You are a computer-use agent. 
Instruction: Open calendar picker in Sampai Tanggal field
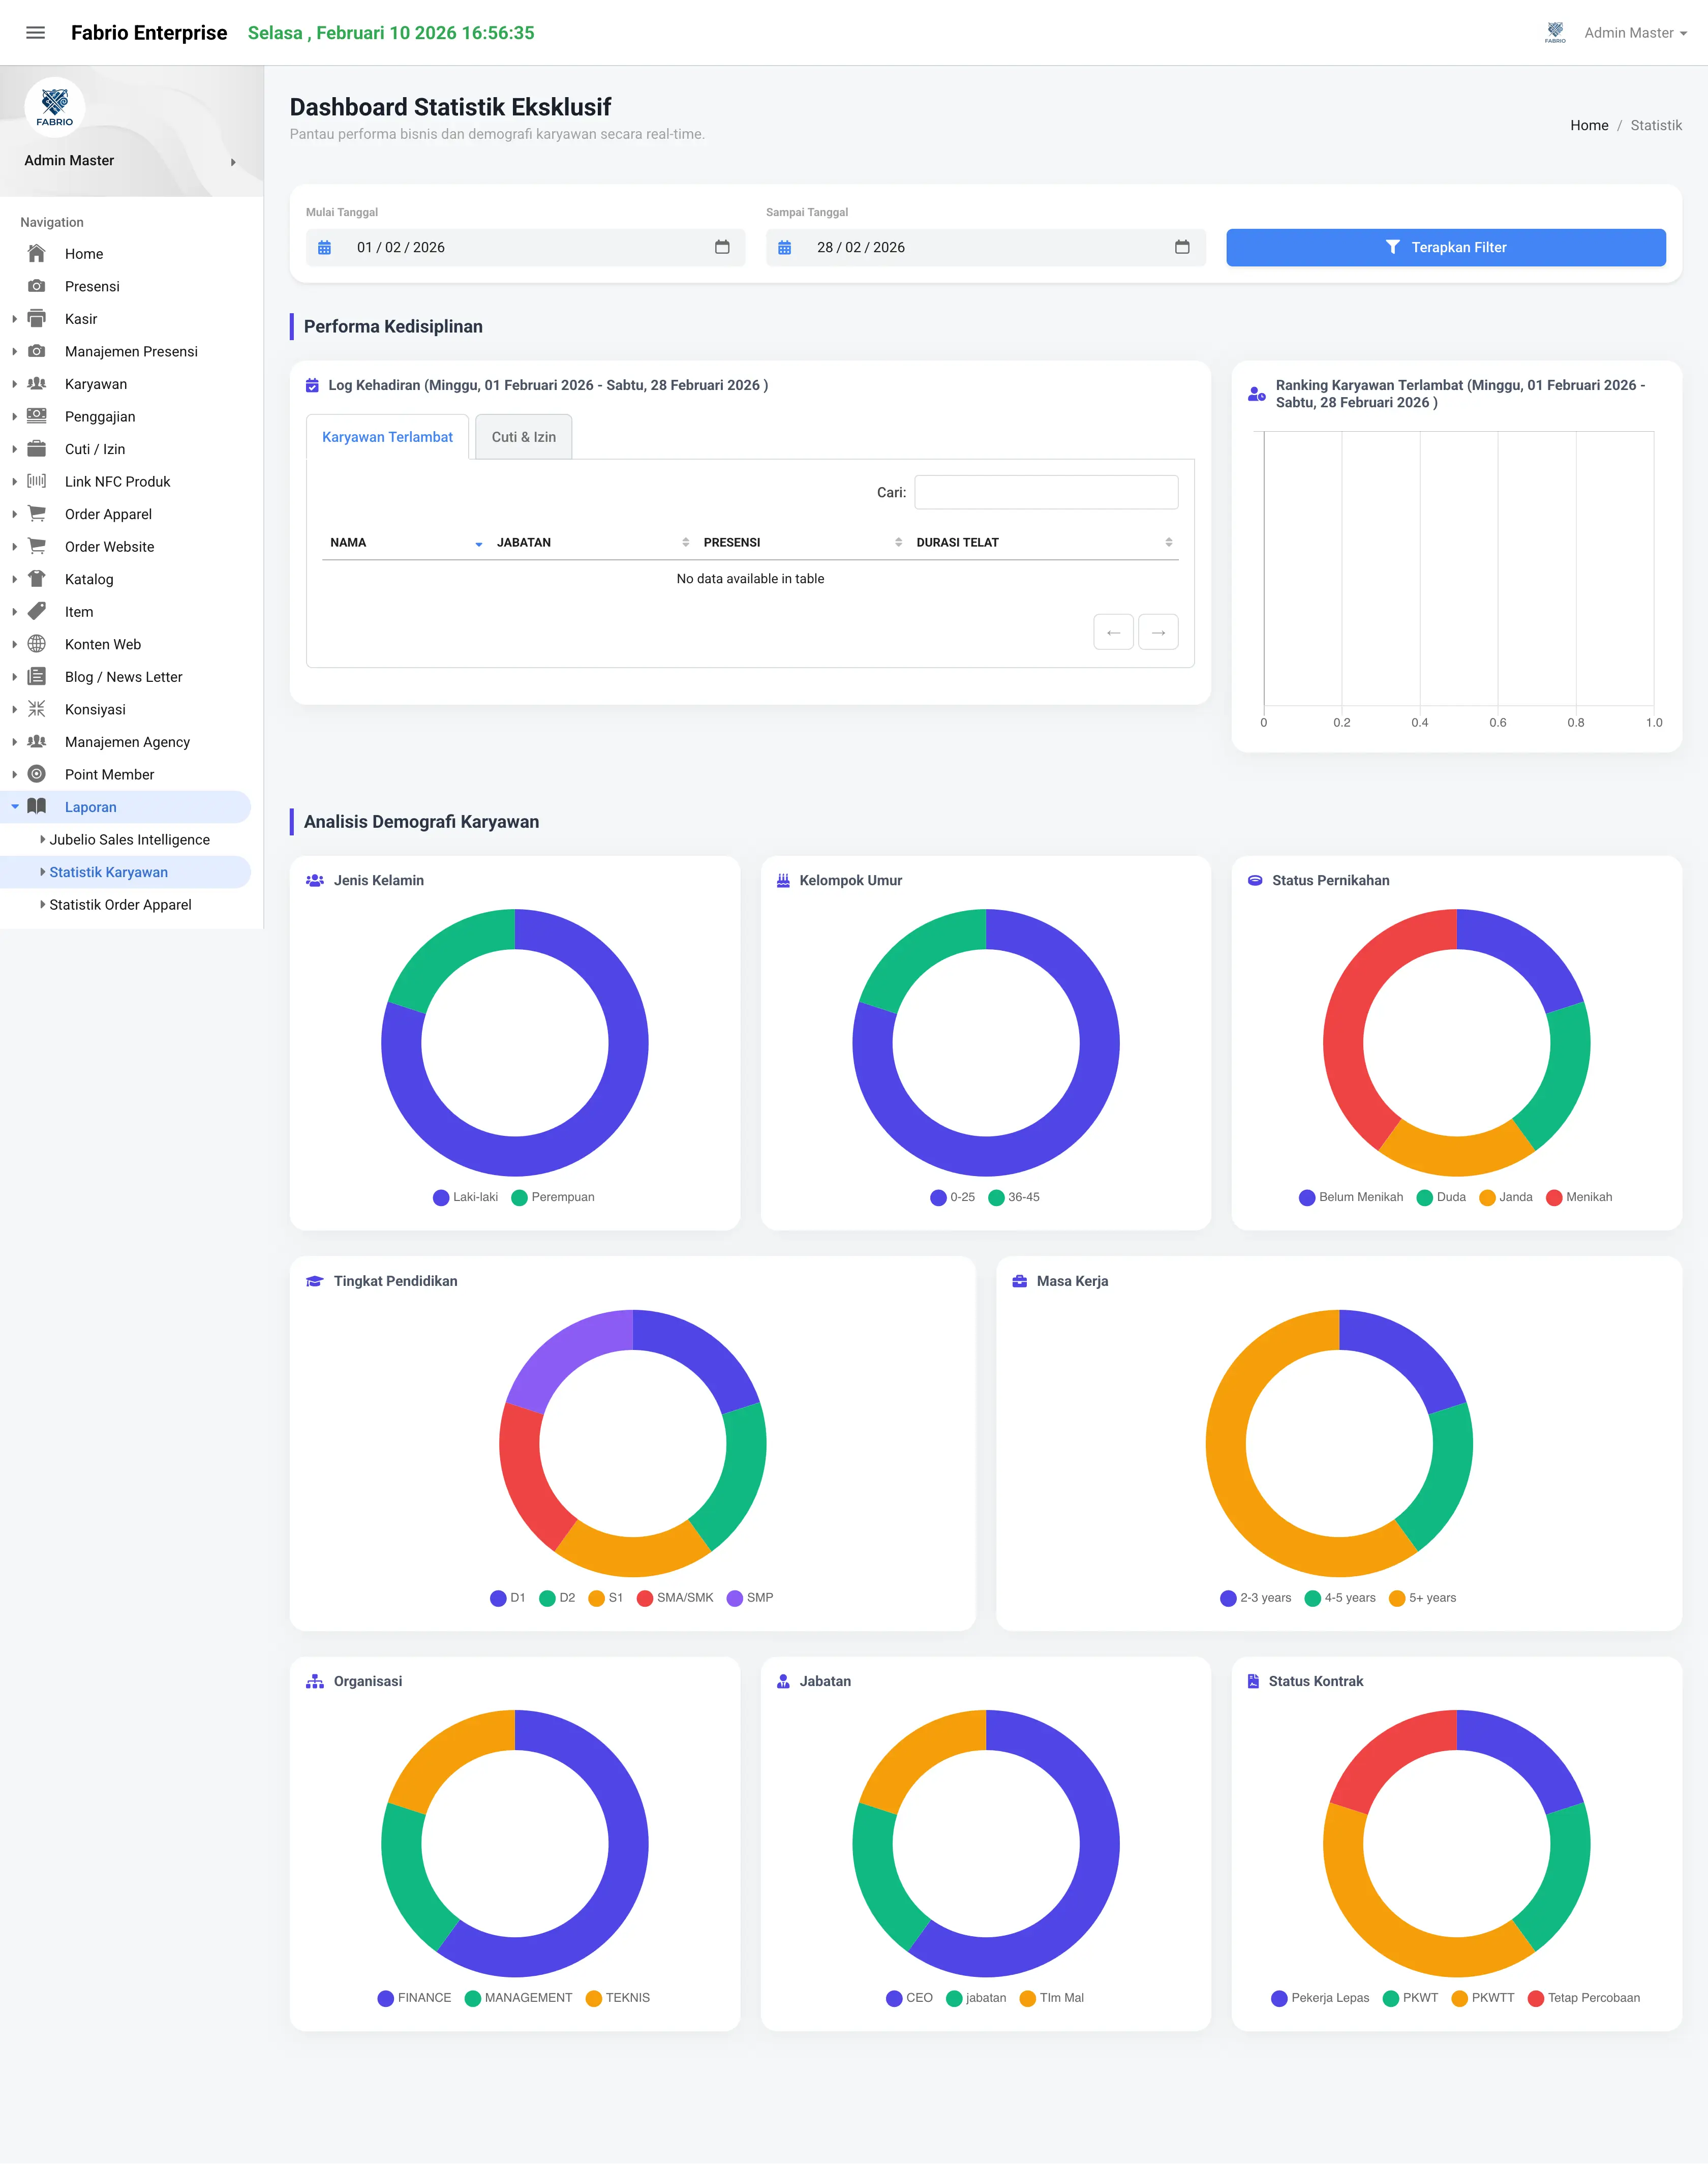[1182, 247]
